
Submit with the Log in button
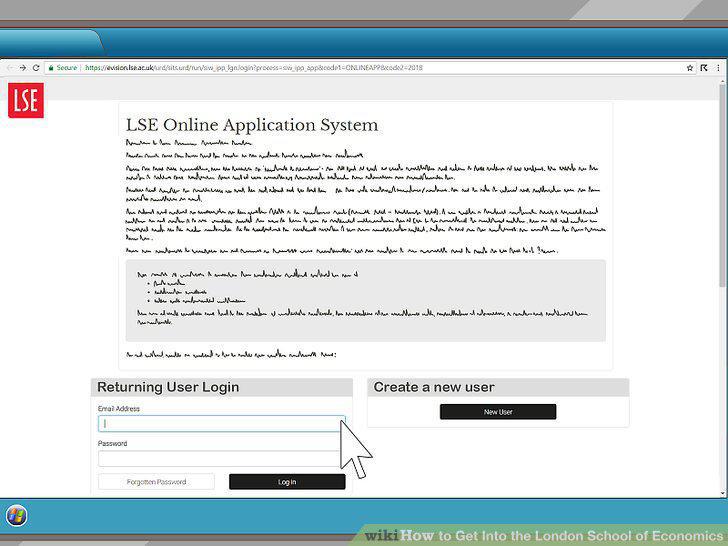(x=287, y=482)
